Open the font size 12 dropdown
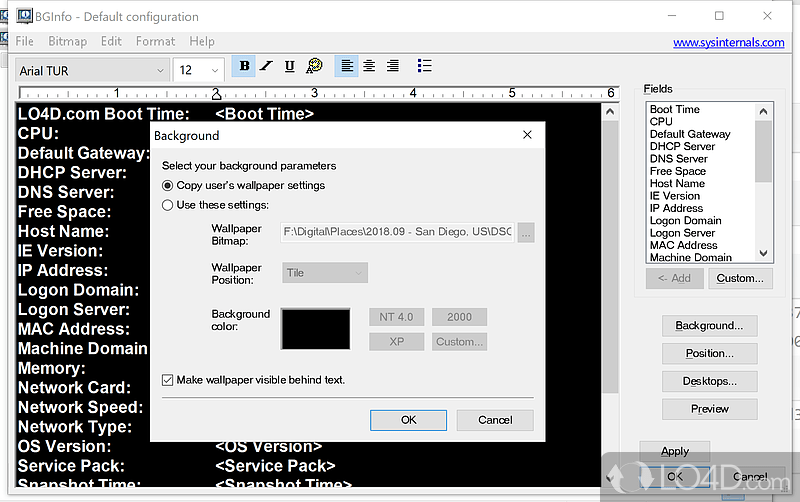Image resolution: width=800 pixels, height=502 pixels. coord(198,70)
